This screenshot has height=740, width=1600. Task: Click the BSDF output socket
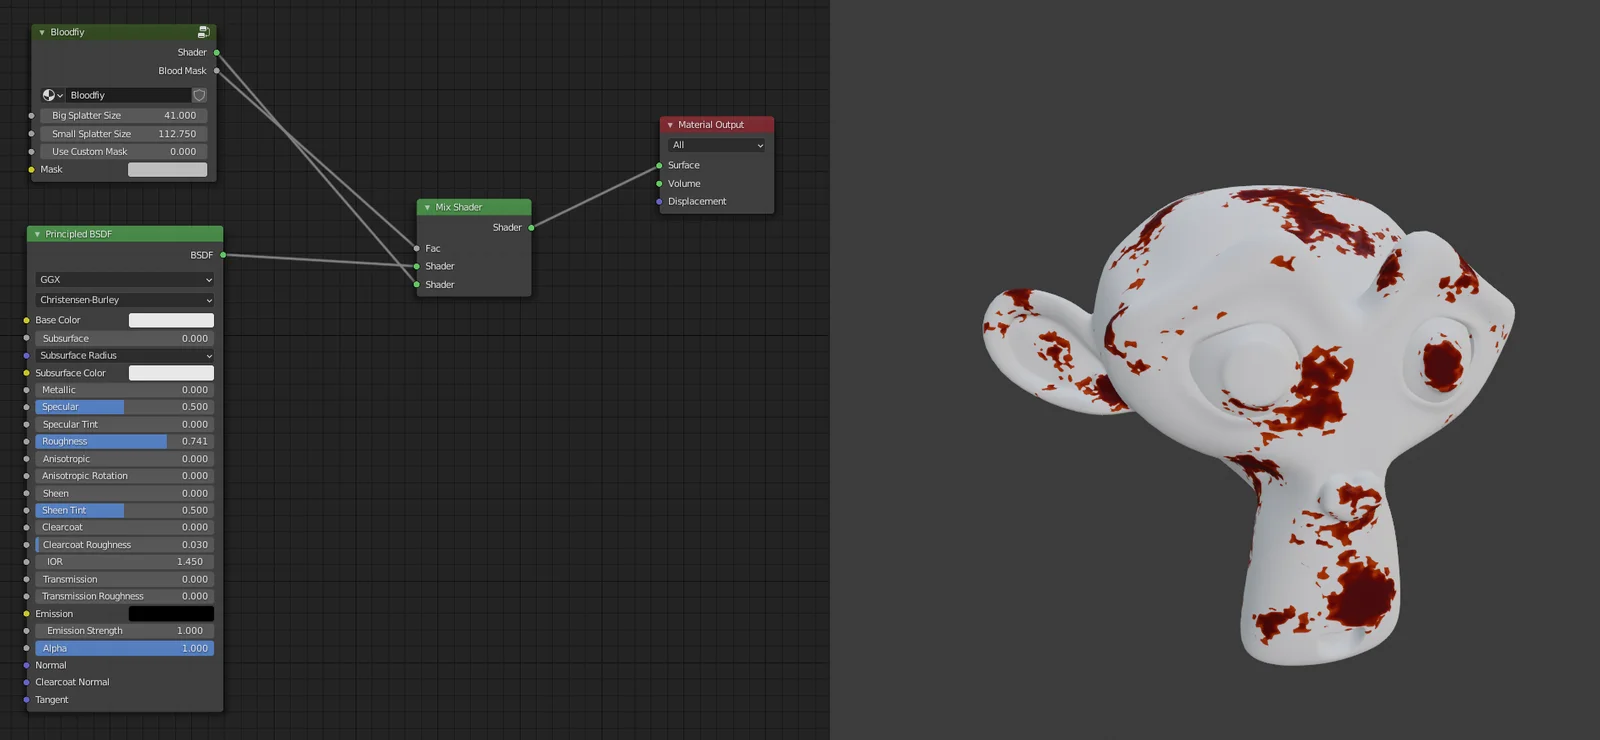[223, 255]
